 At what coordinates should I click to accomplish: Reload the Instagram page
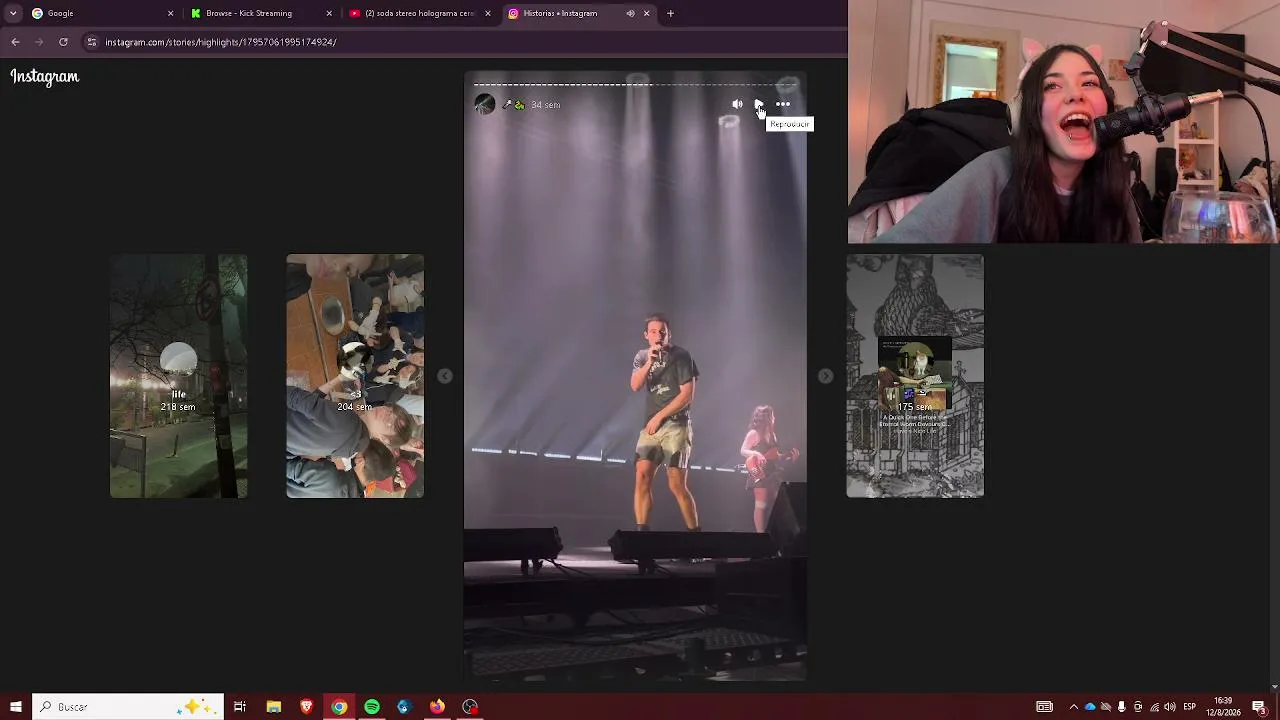pos(63,42)
